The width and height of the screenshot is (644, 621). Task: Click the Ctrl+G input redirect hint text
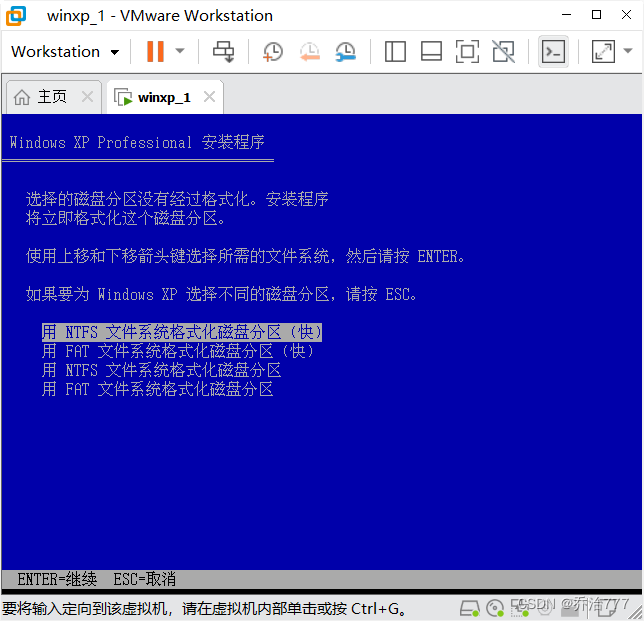click(x=205, y=609)
